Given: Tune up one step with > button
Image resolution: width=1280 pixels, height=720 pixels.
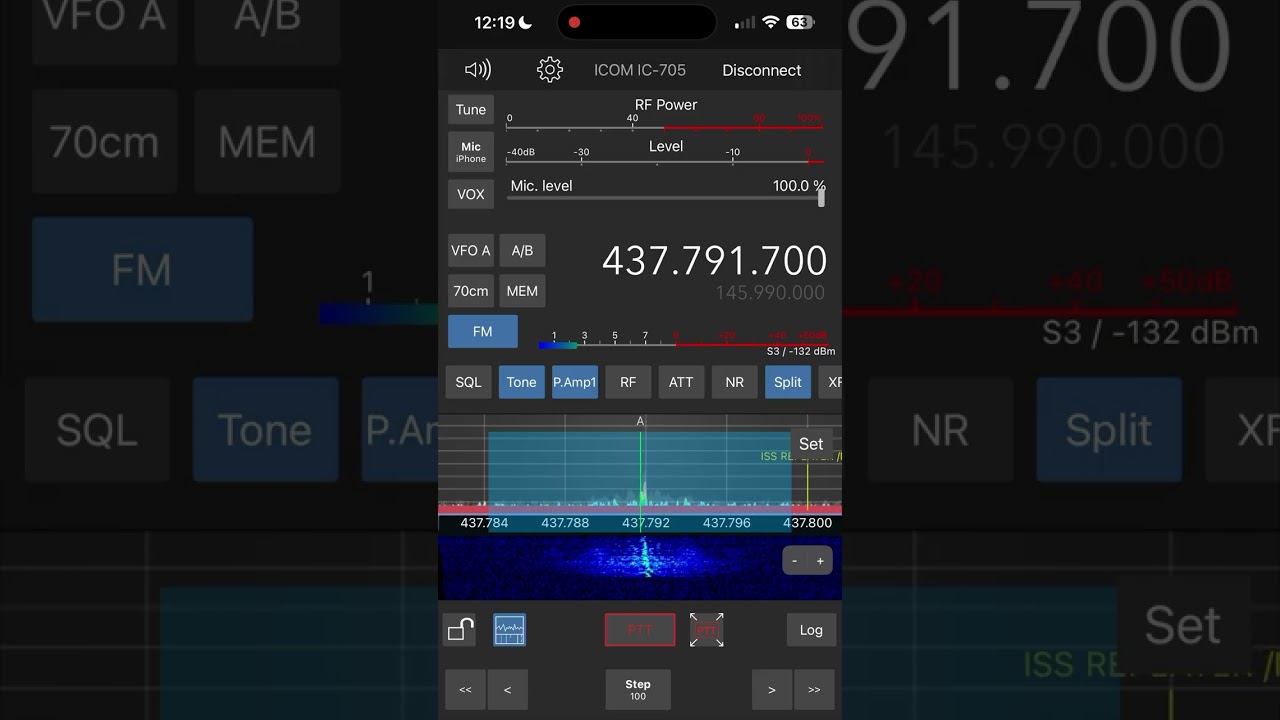Looking at the screenshot, I should point(771,690).
